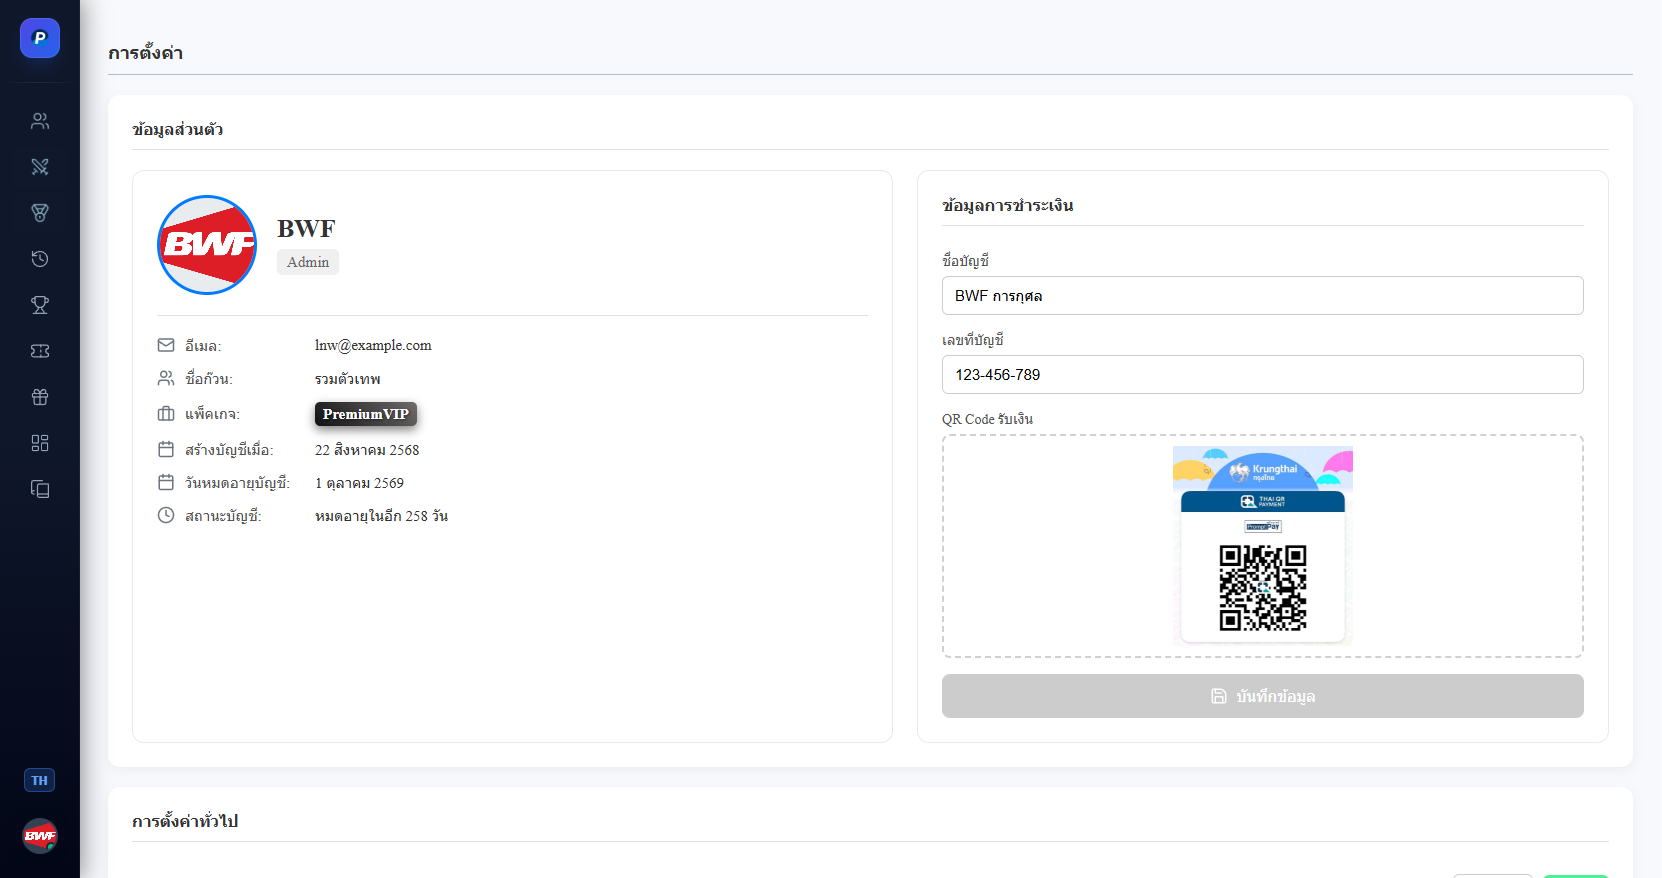The height and width of the screenshot is (878, 1662).
Task: Open the trophy tournament sidebar icon
Action: (40, 305)
